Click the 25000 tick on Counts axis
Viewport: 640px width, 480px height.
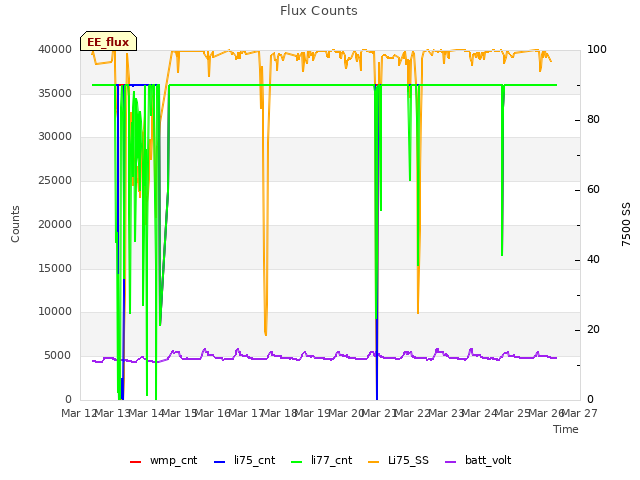pos(55,180)
